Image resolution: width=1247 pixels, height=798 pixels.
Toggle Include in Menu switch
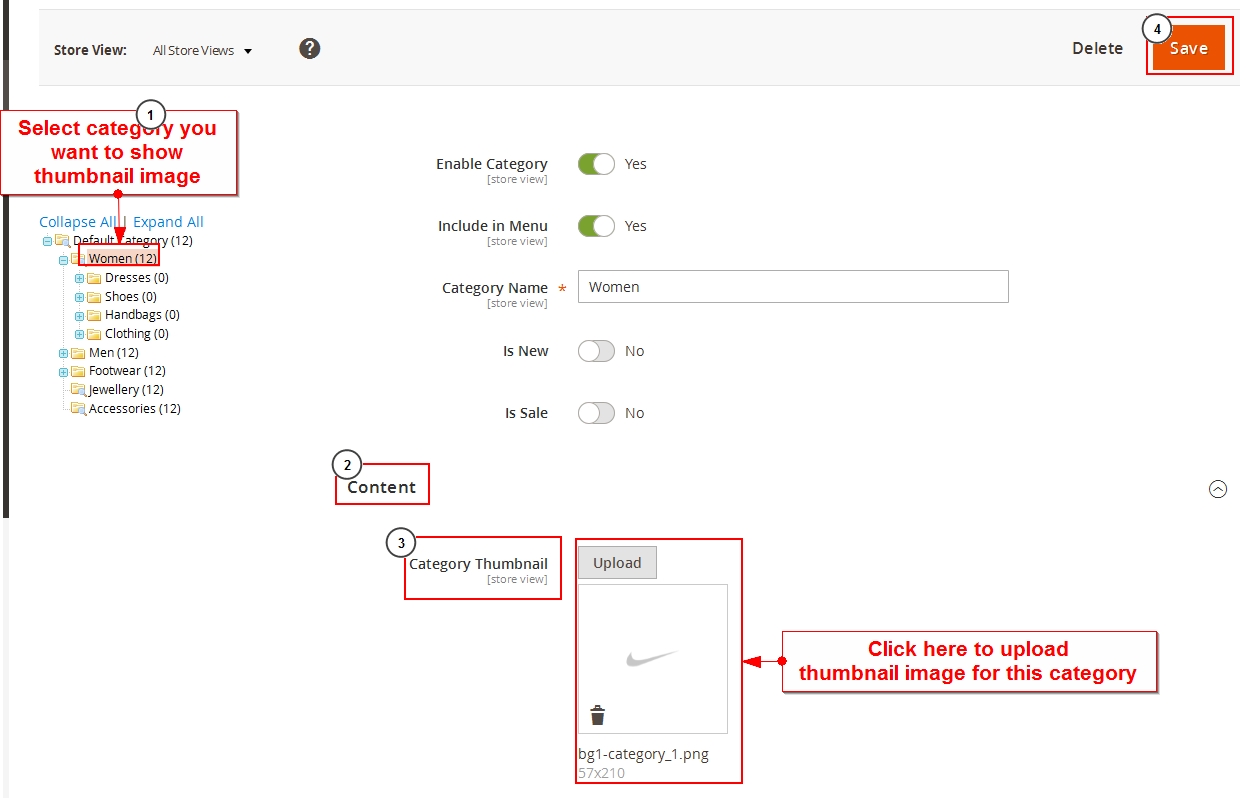pyautogui.click(x=596, y=226)
